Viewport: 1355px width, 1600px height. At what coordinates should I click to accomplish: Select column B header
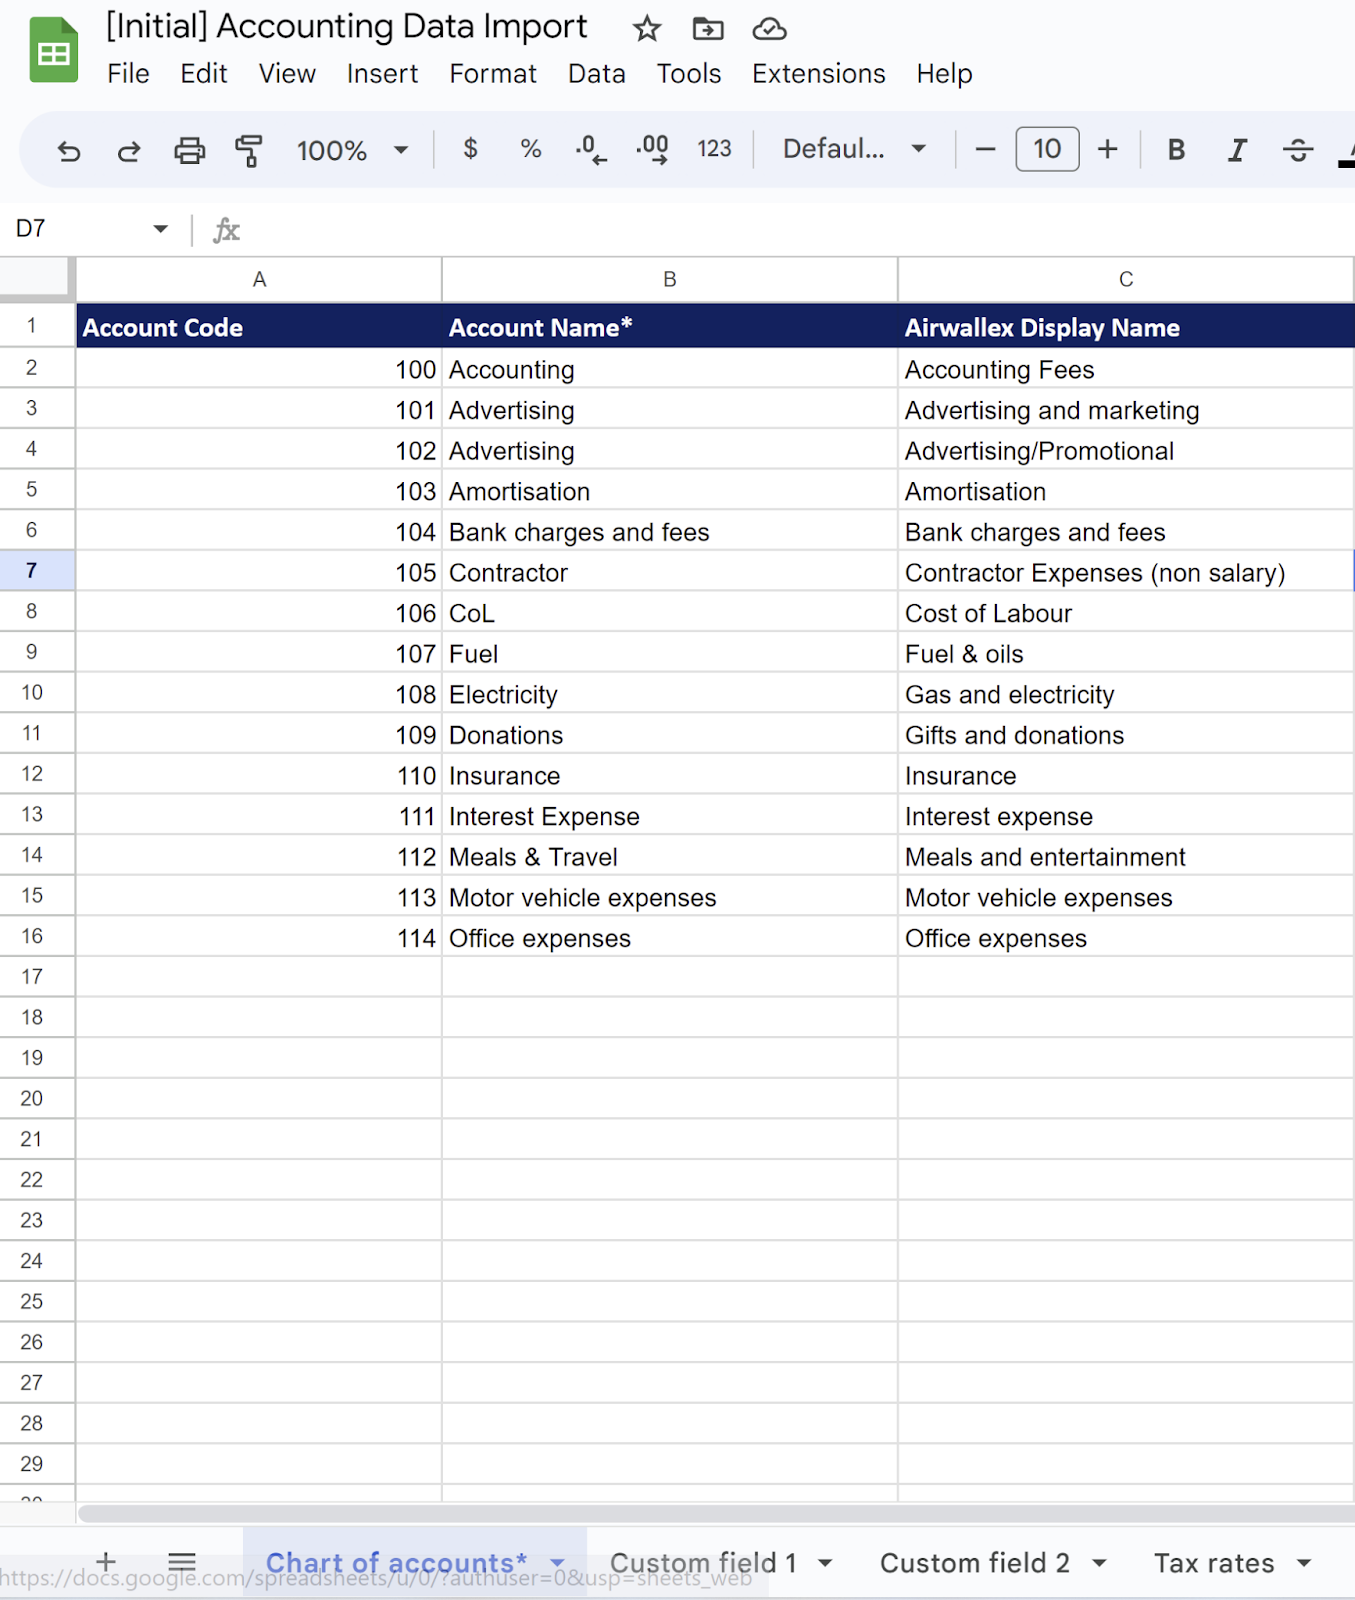pyautogui.click(x=670, y=280)
